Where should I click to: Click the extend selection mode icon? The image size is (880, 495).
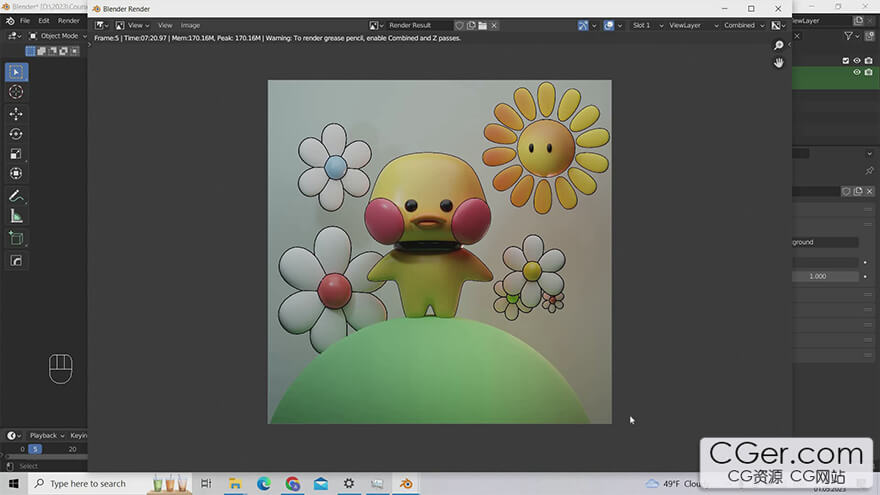[42, 51]
